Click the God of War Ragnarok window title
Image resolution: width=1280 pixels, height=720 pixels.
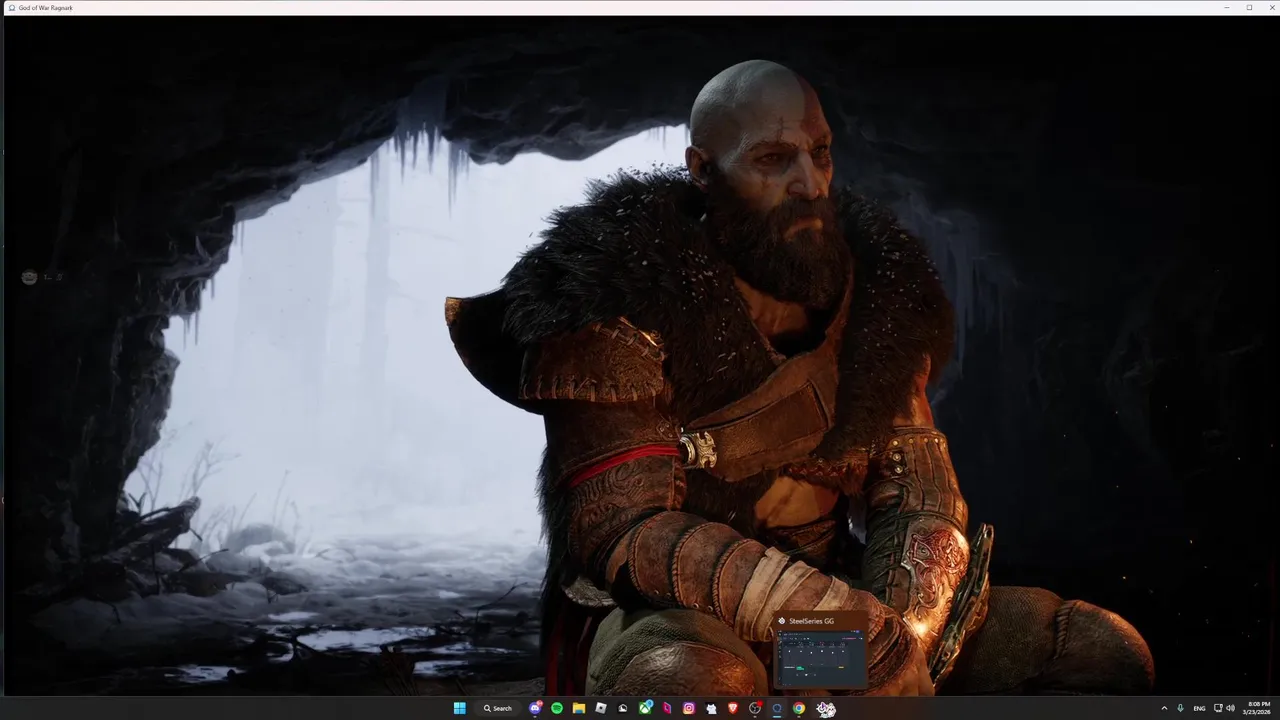[46, 7]
